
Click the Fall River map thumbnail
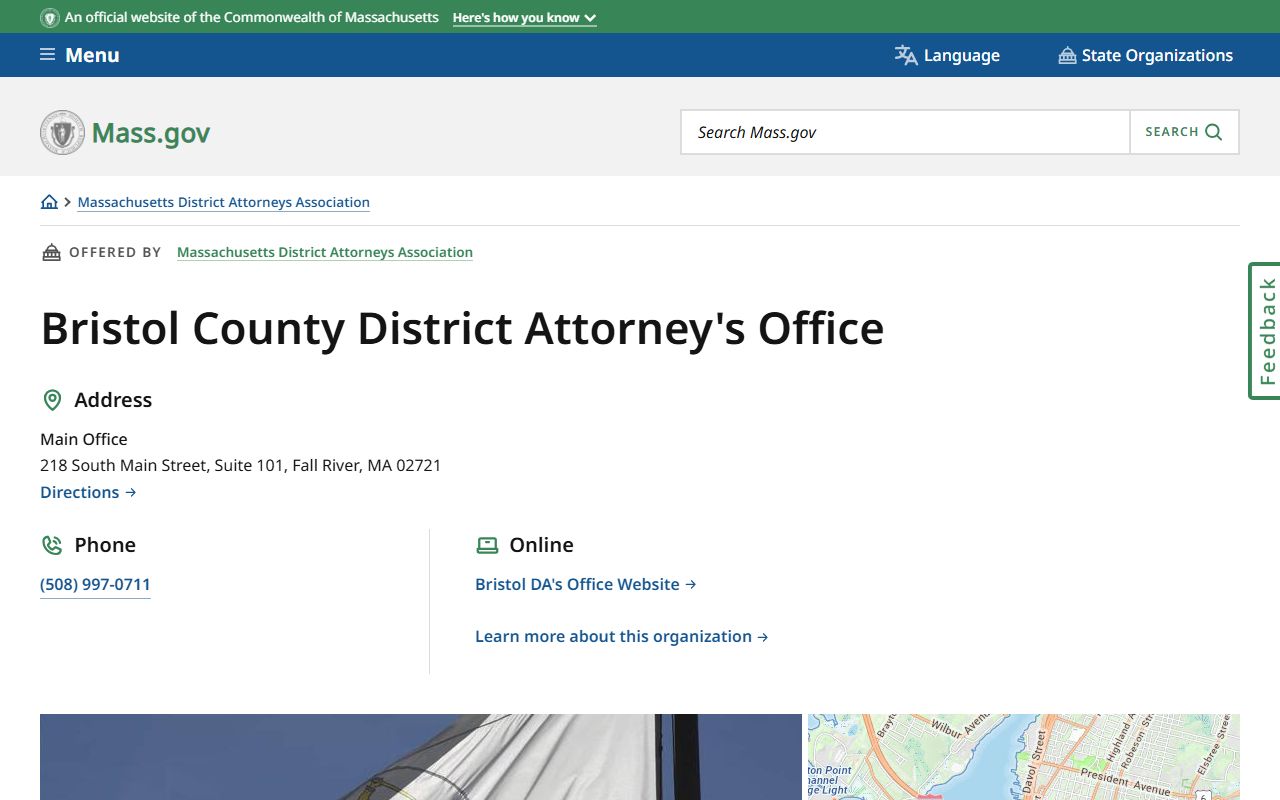coord(1024,757)
